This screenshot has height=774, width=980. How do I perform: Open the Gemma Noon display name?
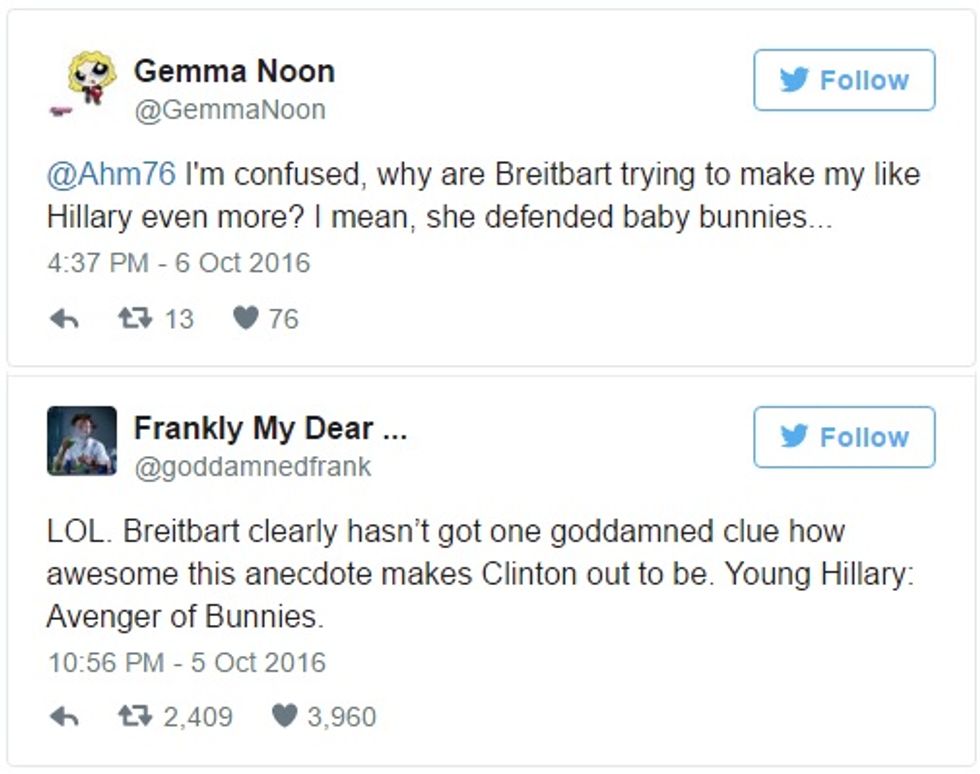(x=234, y=71)
